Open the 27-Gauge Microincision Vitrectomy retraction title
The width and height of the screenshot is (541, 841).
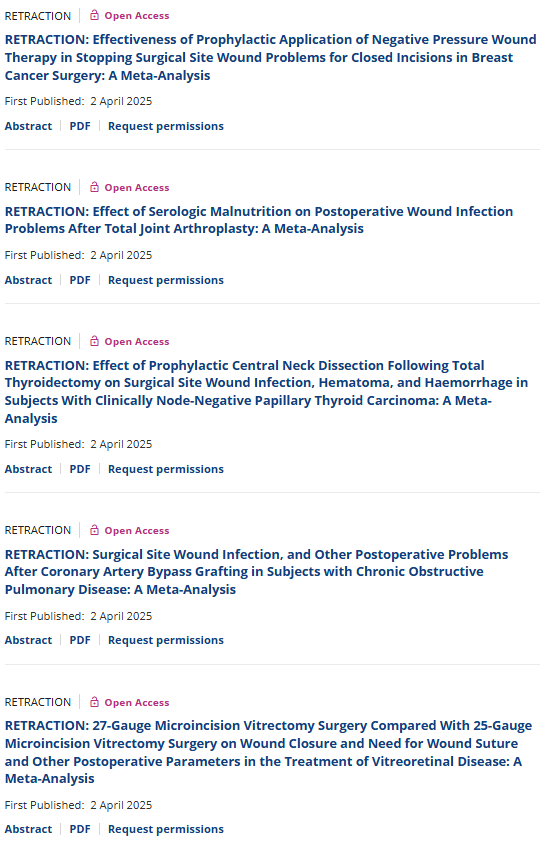[269, 752]
